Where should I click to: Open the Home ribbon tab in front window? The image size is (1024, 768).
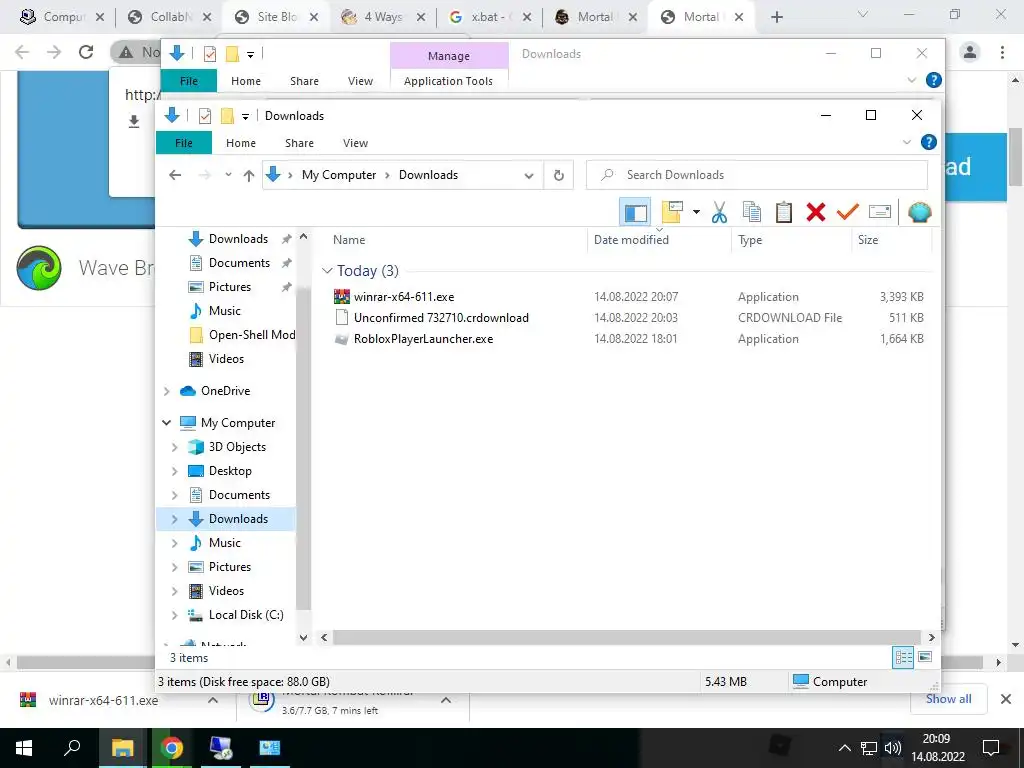point(241,143)
